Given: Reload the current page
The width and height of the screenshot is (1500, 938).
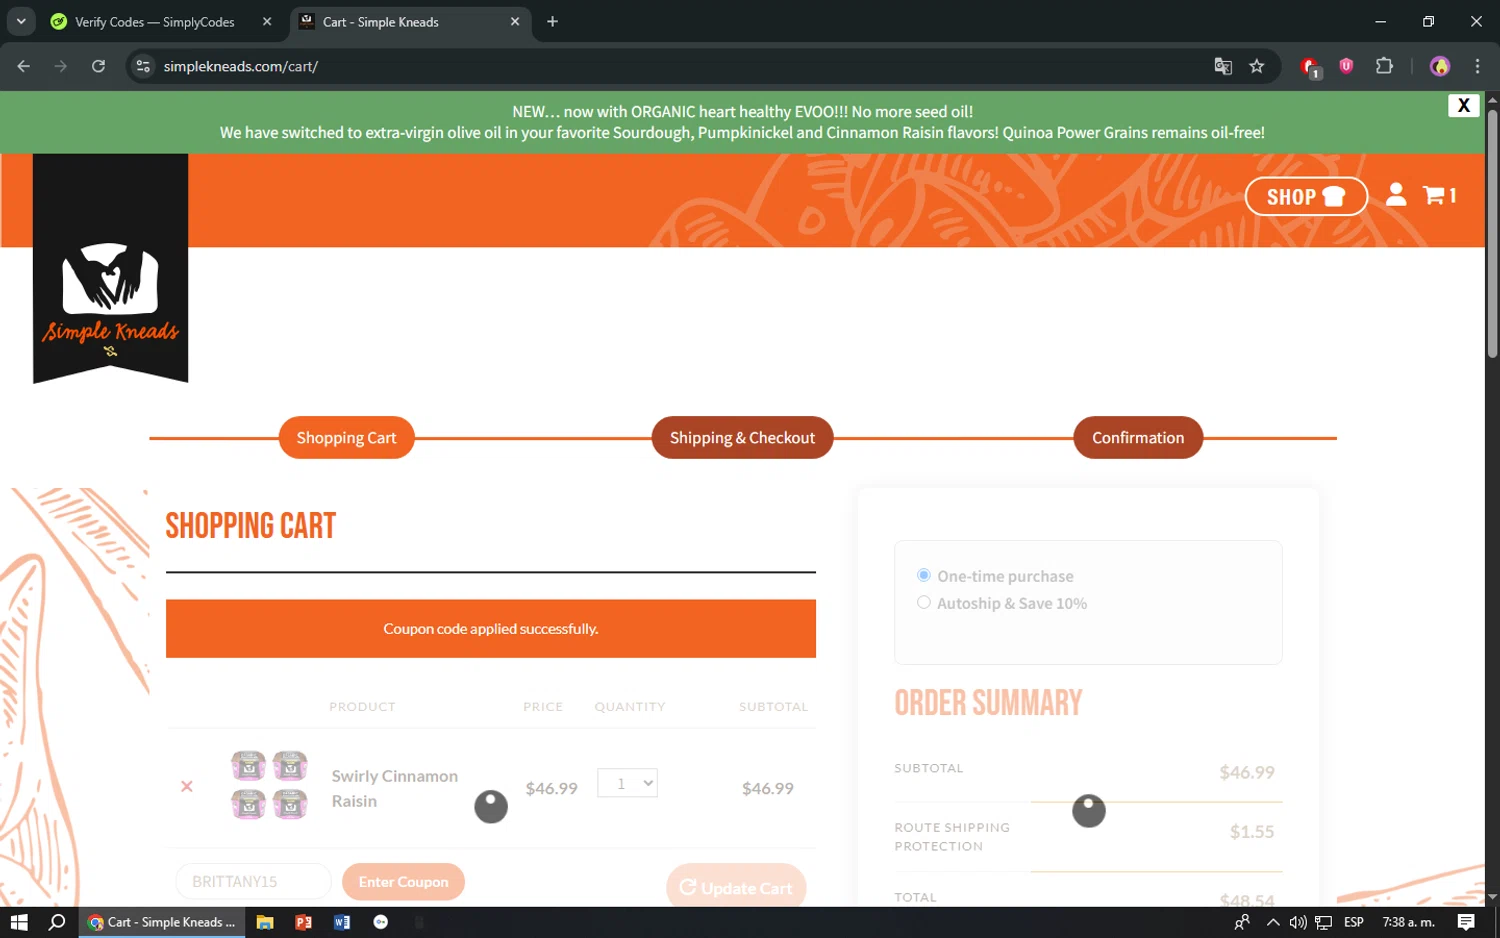Looking at the screenshot, I should pyautogui.click(x=98, y=66).
